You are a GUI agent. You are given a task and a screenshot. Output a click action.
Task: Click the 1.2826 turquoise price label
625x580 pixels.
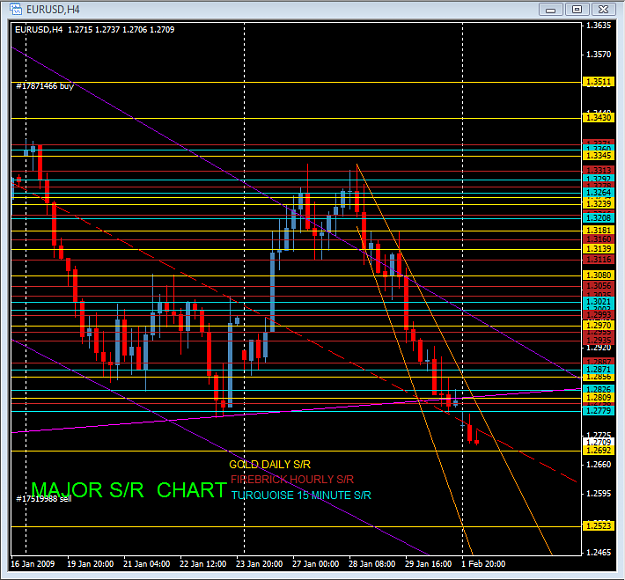click(x=598, y=389)
